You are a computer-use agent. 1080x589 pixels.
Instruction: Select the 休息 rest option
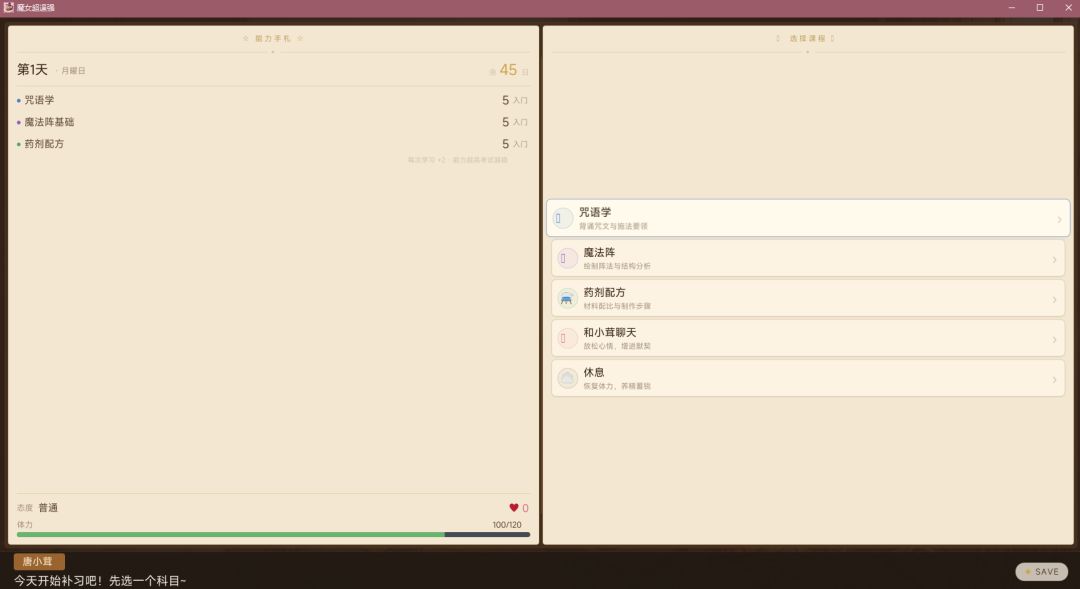[808, 378]
